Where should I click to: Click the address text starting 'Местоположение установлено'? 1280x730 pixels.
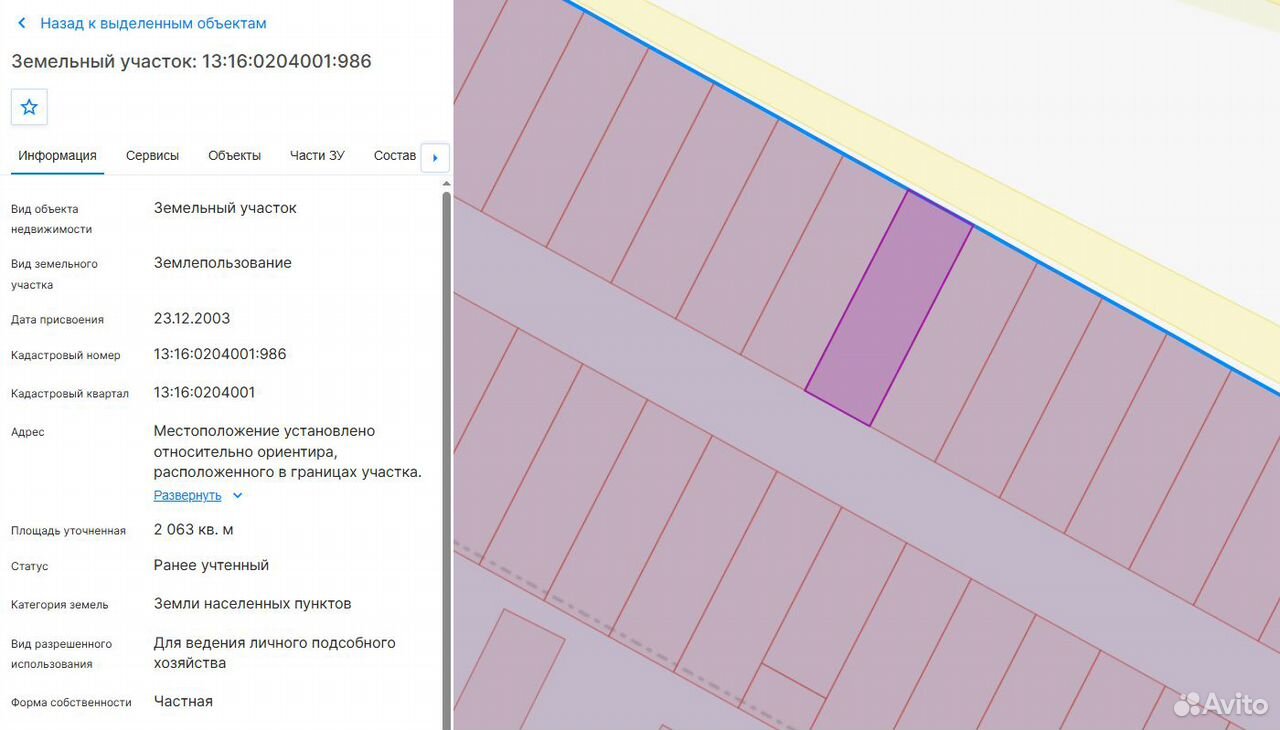[x=288, y=451]
